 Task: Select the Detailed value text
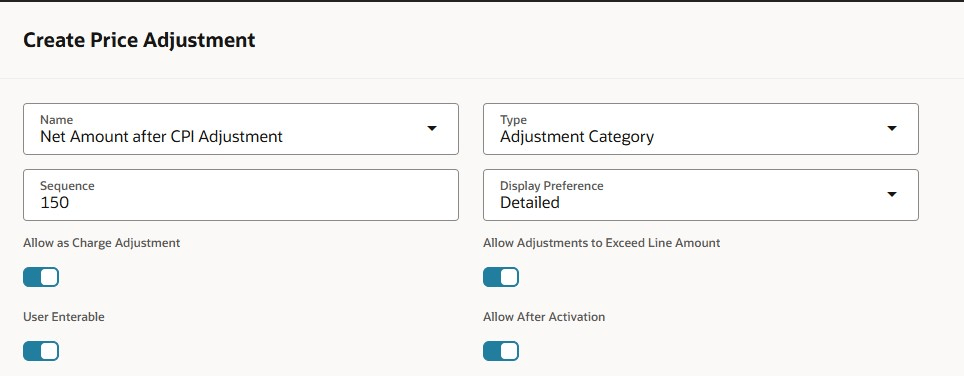530,202
